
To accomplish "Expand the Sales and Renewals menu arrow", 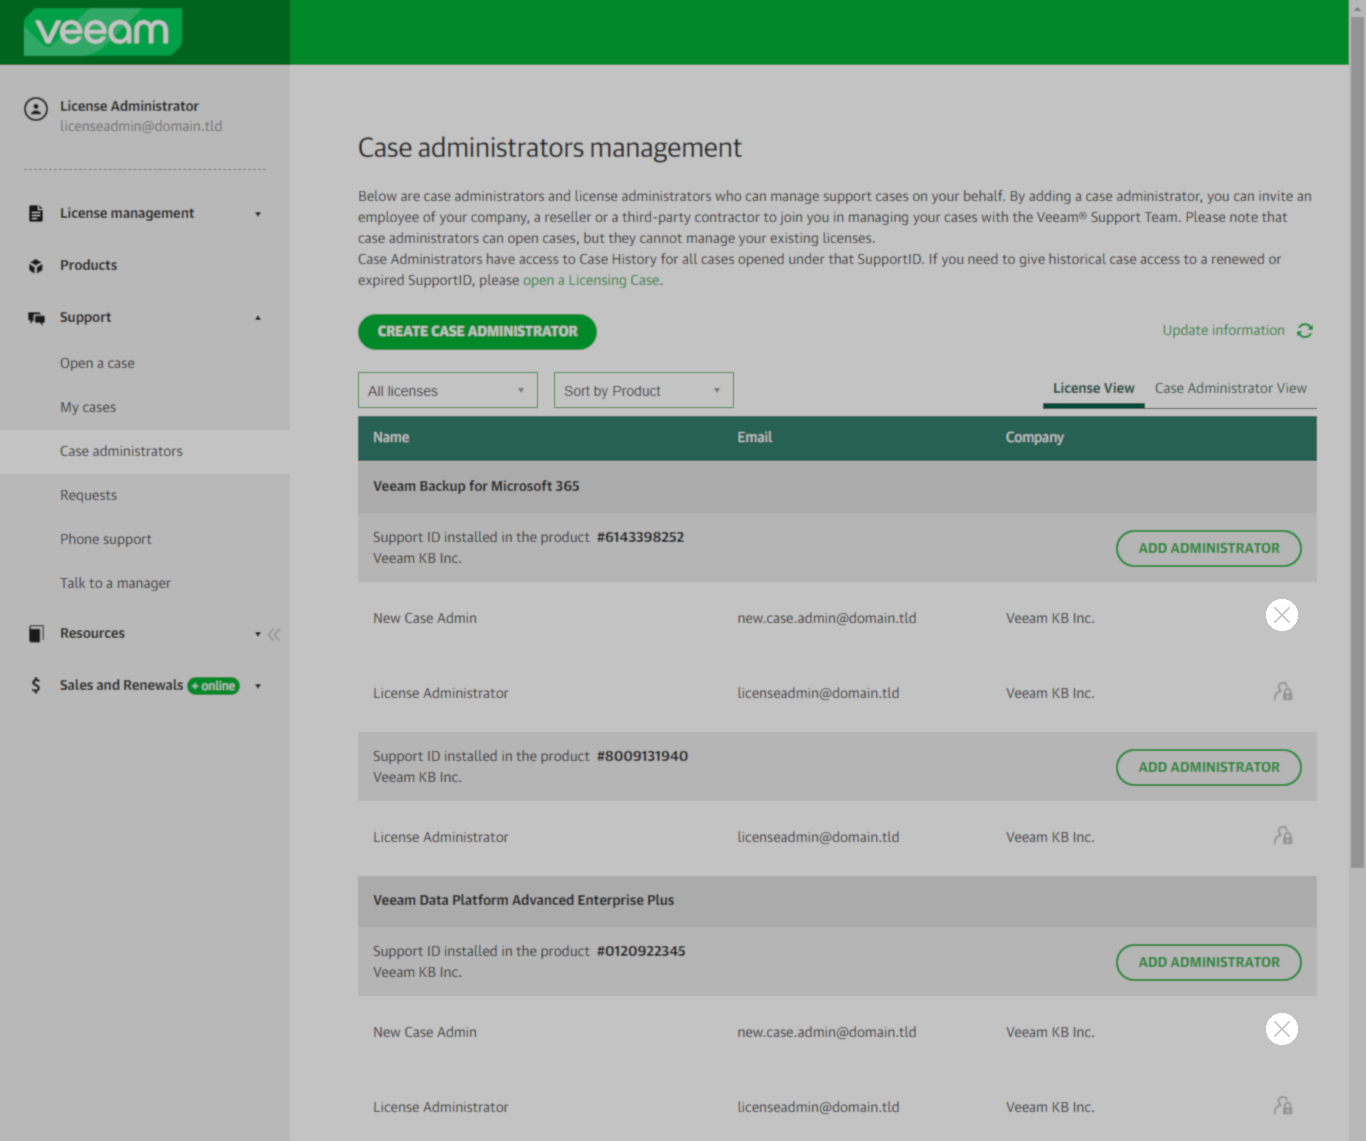I will (x=258, y=686).
